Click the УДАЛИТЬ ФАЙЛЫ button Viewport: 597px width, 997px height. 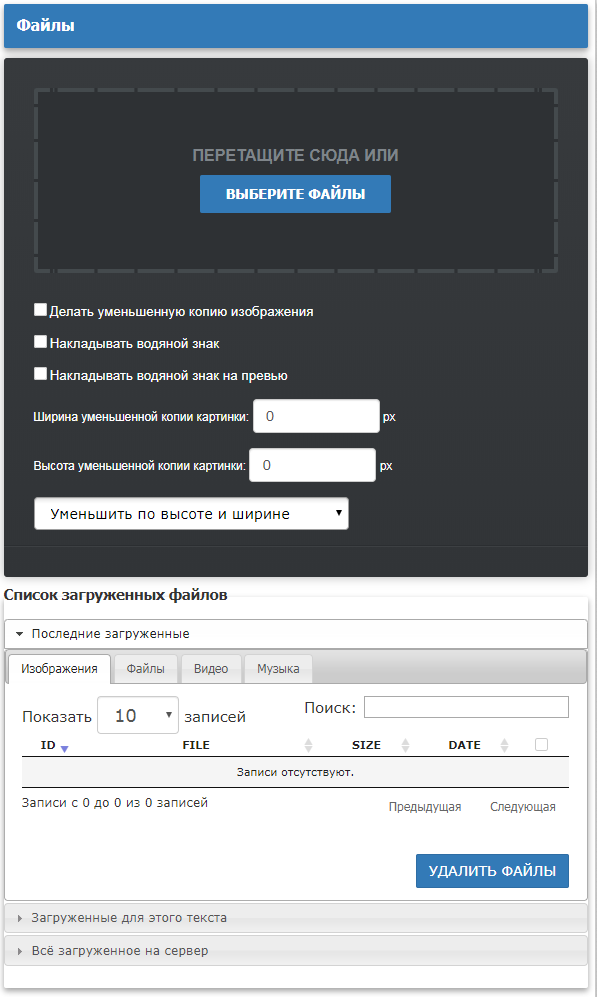point(492,871)
